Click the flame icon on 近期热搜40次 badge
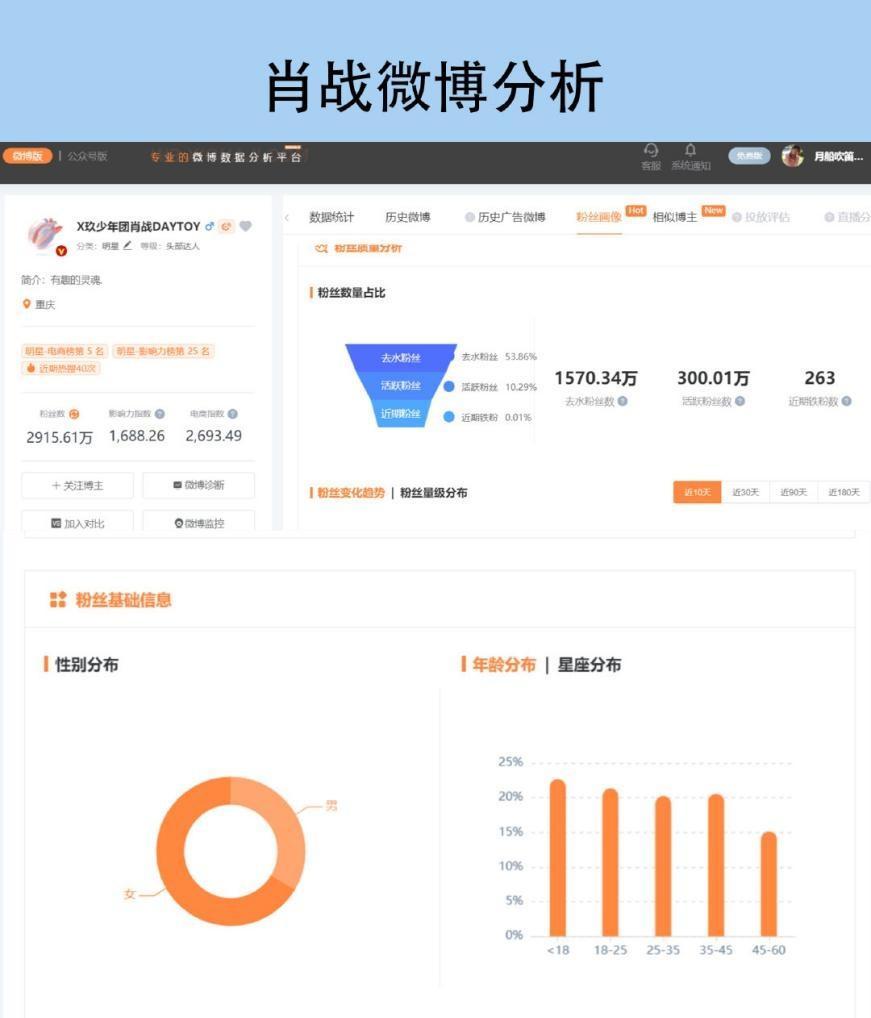Screen dimensions: 871x1018 pyautogui.click(x=31, y=367)
